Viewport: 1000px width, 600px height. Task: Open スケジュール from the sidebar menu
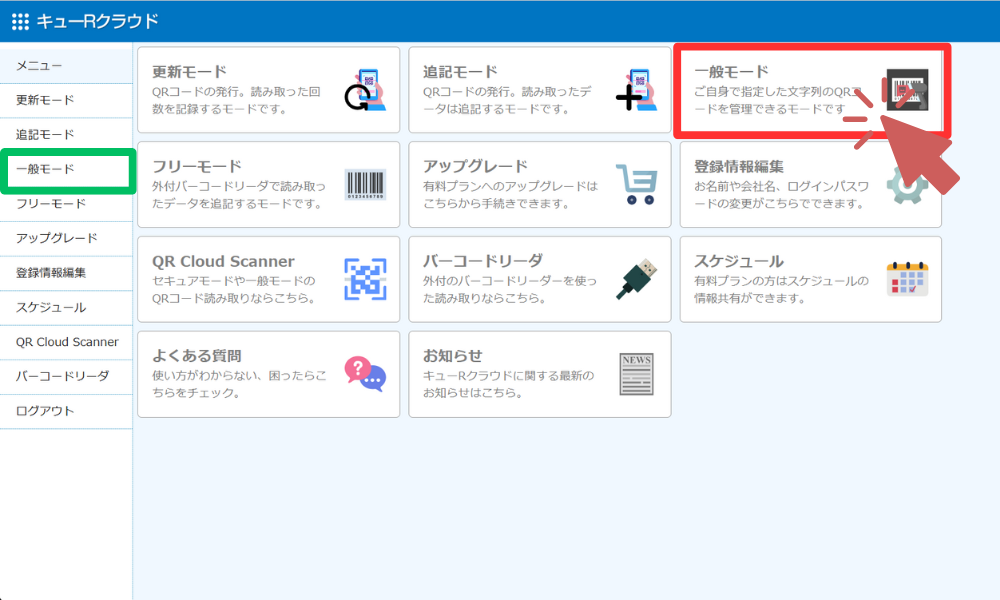tap(66, 307)
